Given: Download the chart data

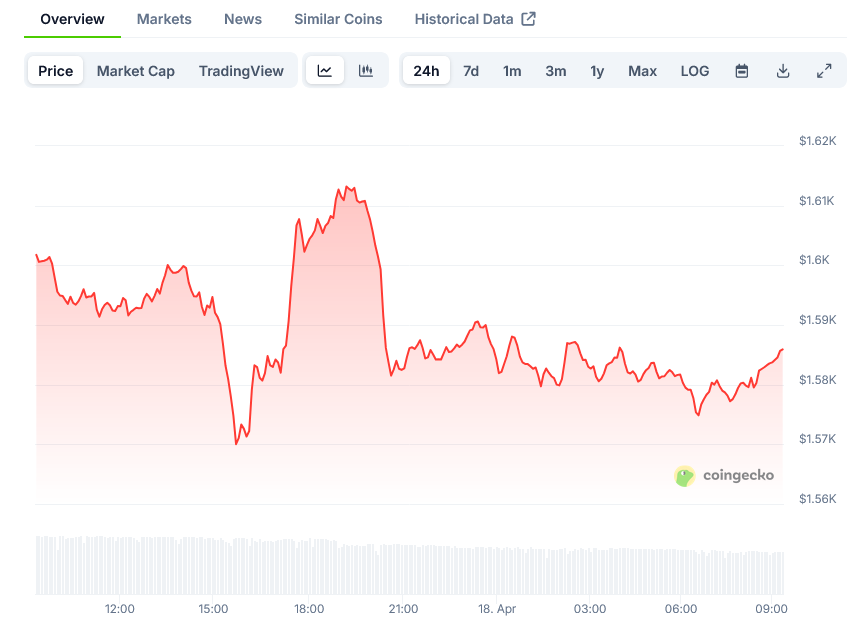Looking at the screenshot, I should click(783, 71).
